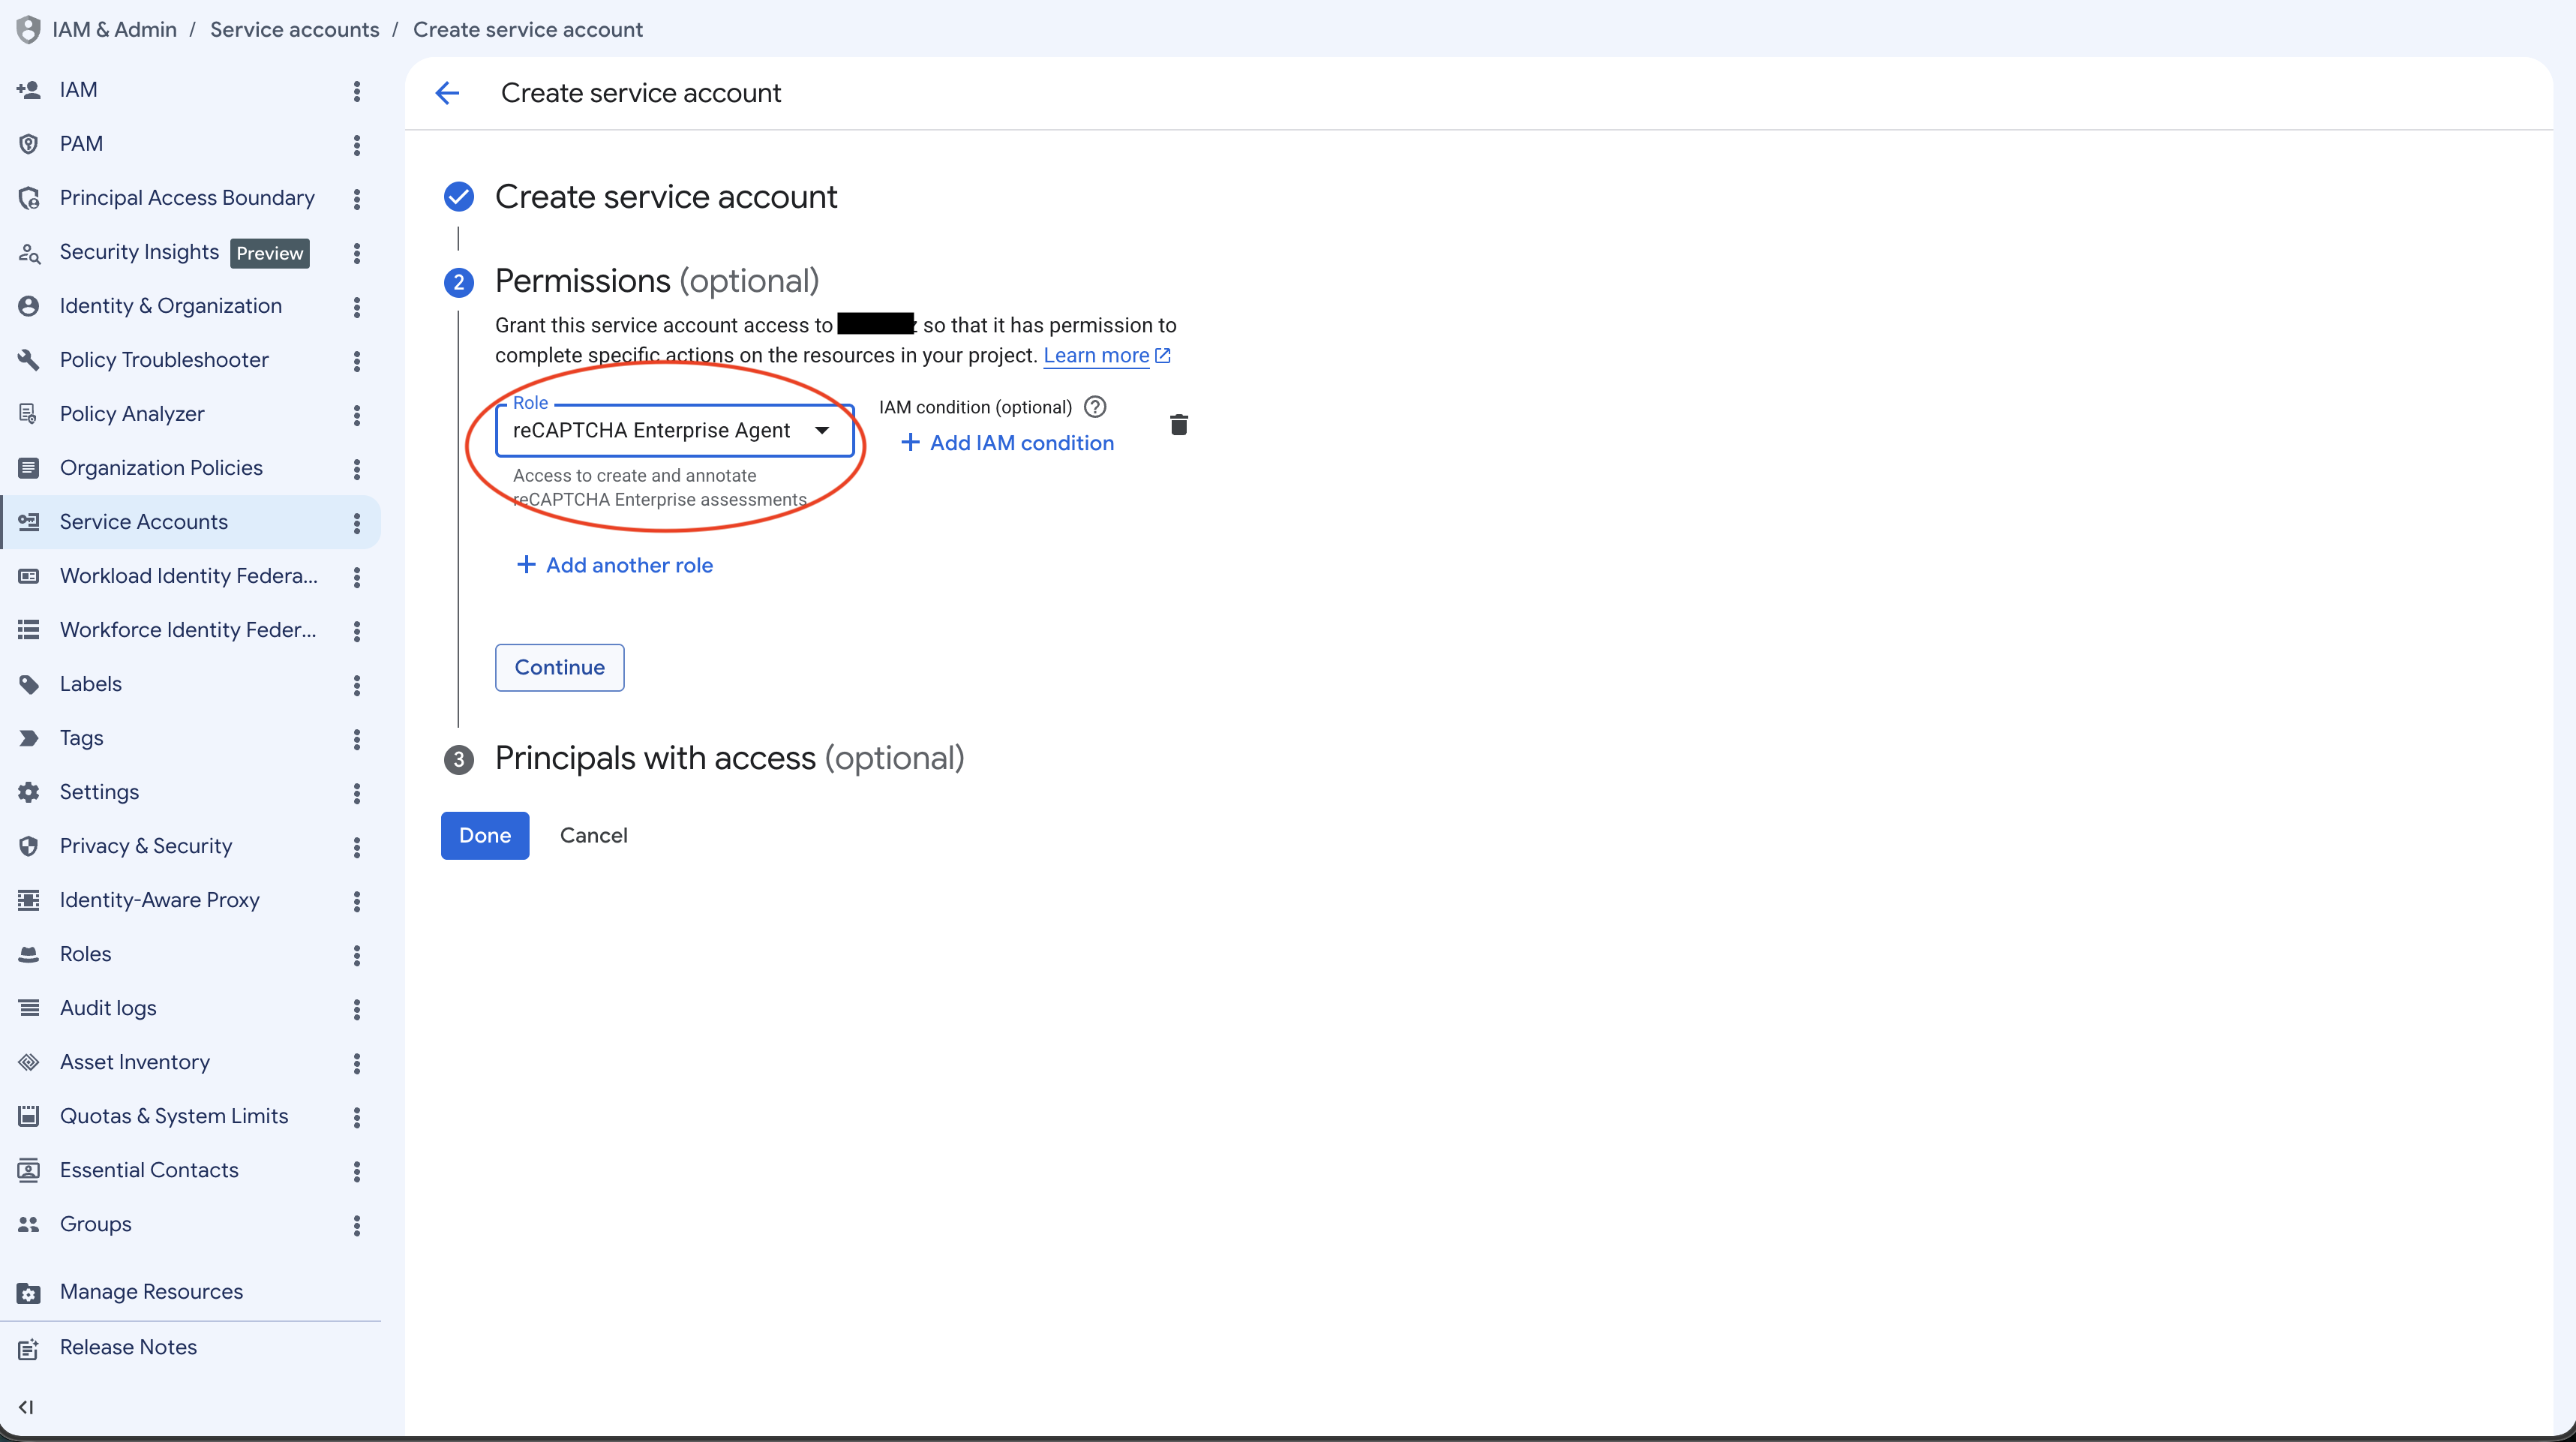This screenshot has width=2576, height=1442.
Task: Click the Roles hat icon
Action: pyautogui.click(x=29, y=954)
